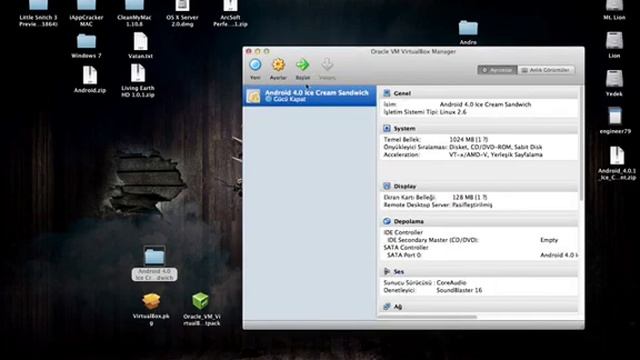Screen dimensions: 640x360
Task: Click the Ağ network section icon
Action: [x=387, y=307]
